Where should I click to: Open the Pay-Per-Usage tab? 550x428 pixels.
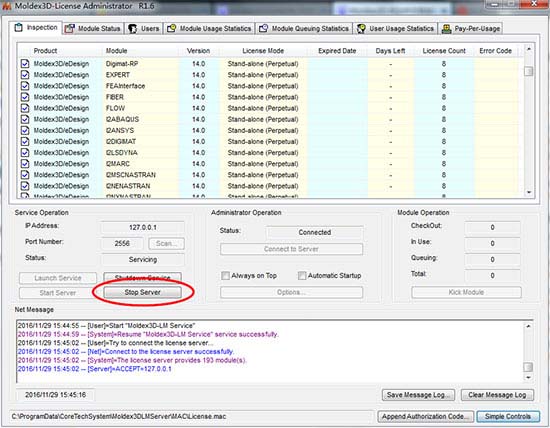(x=471, y=29)
